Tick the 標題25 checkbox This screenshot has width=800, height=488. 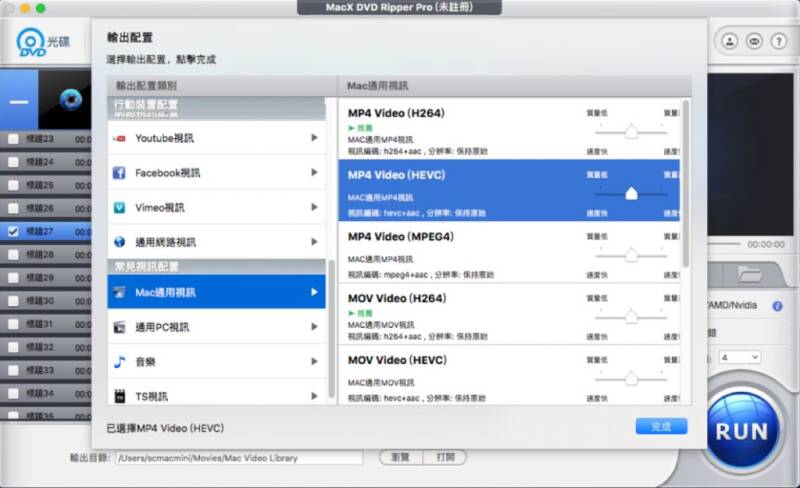click(13, 185)
